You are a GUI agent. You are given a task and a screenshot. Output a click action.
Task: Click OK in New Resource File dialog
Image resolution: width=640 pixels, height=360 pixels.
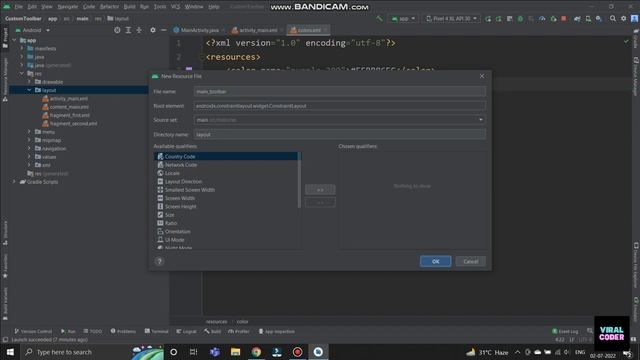pos(436,261)
